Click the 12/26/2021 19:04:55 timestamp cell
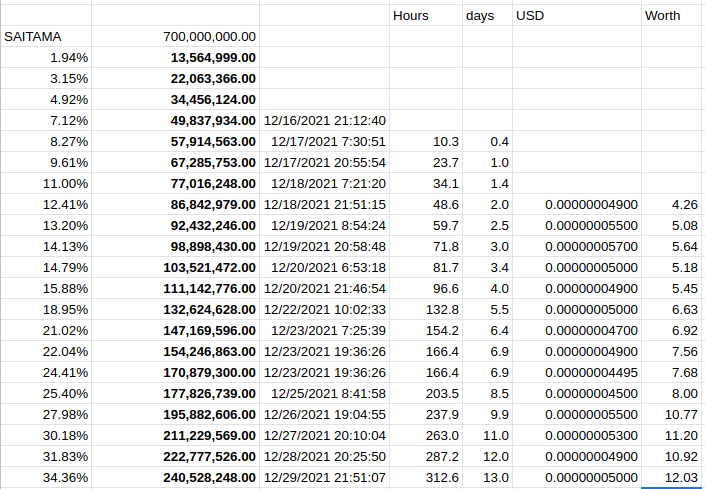Viewport: 705px width, 489px height. [324, 414]
